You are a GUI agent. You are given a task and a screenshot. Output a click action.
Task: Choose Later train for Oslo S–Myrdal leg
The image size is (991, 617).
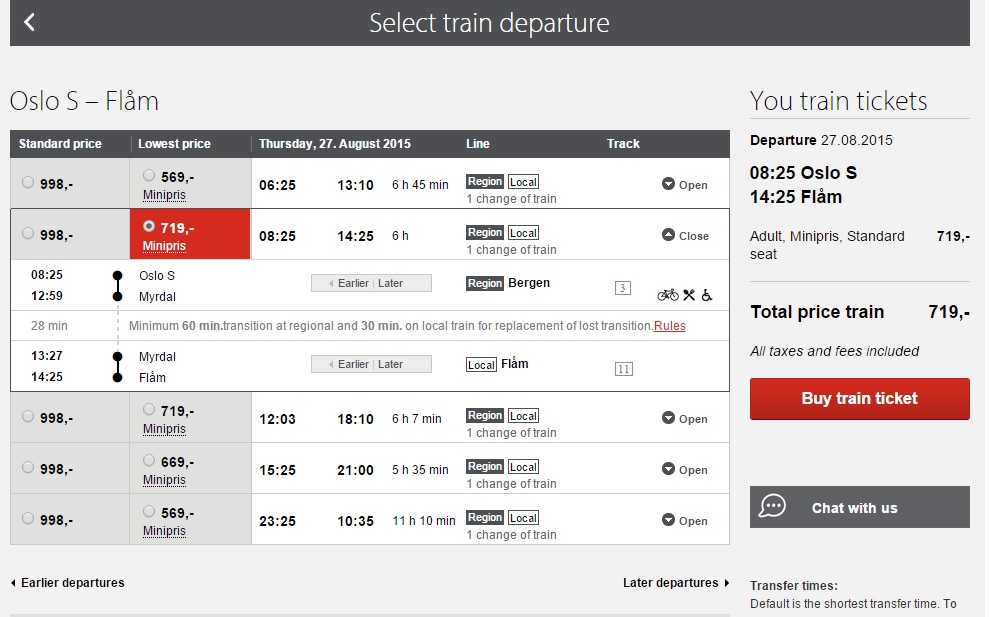(391, 283)
